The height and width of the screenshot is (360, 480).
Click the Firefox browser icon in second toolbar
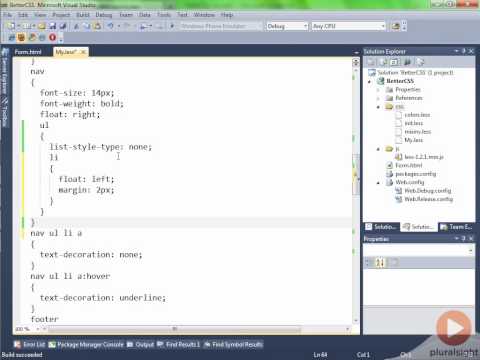[32, 37]
